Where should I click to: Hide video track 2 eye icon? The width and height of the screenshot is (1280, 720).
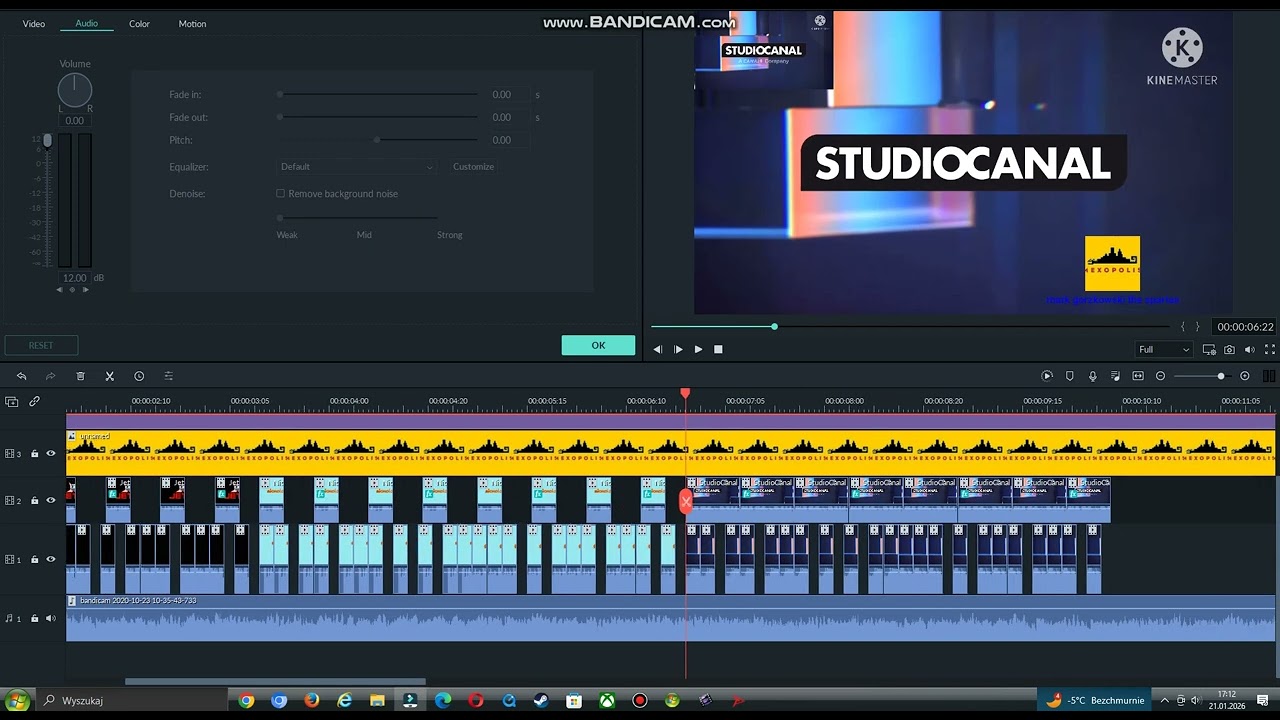pyautogui.click(x=51, y=500)
